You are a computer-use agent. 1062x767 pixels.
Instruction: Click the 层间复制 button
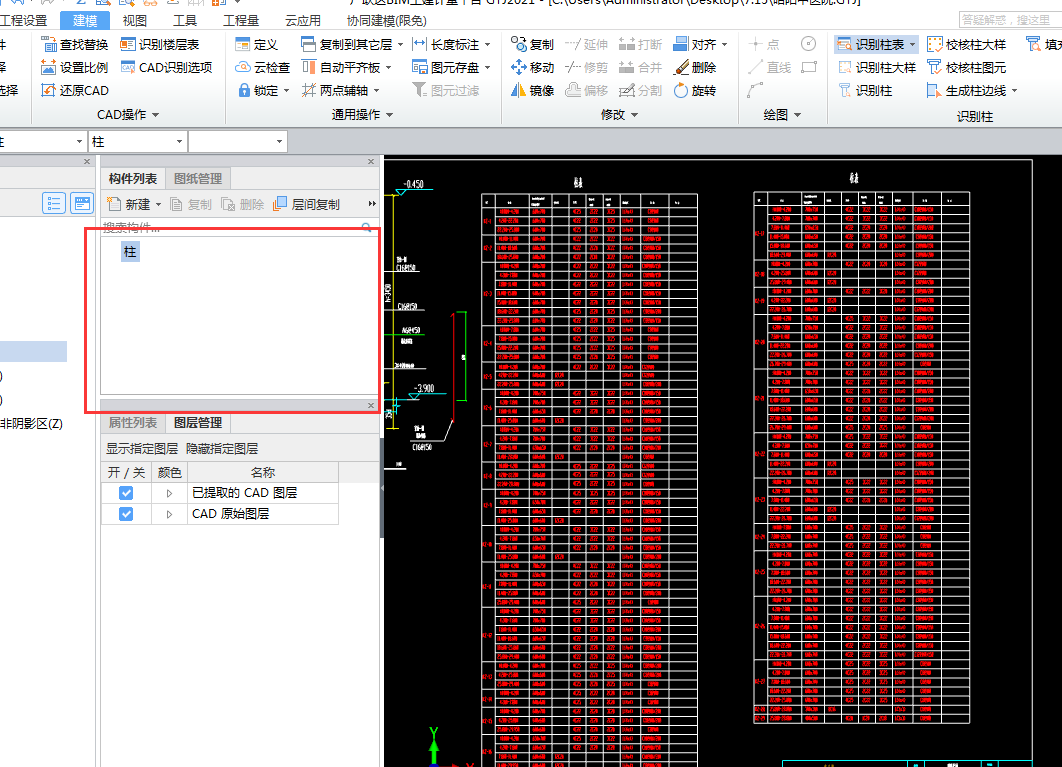306,205
